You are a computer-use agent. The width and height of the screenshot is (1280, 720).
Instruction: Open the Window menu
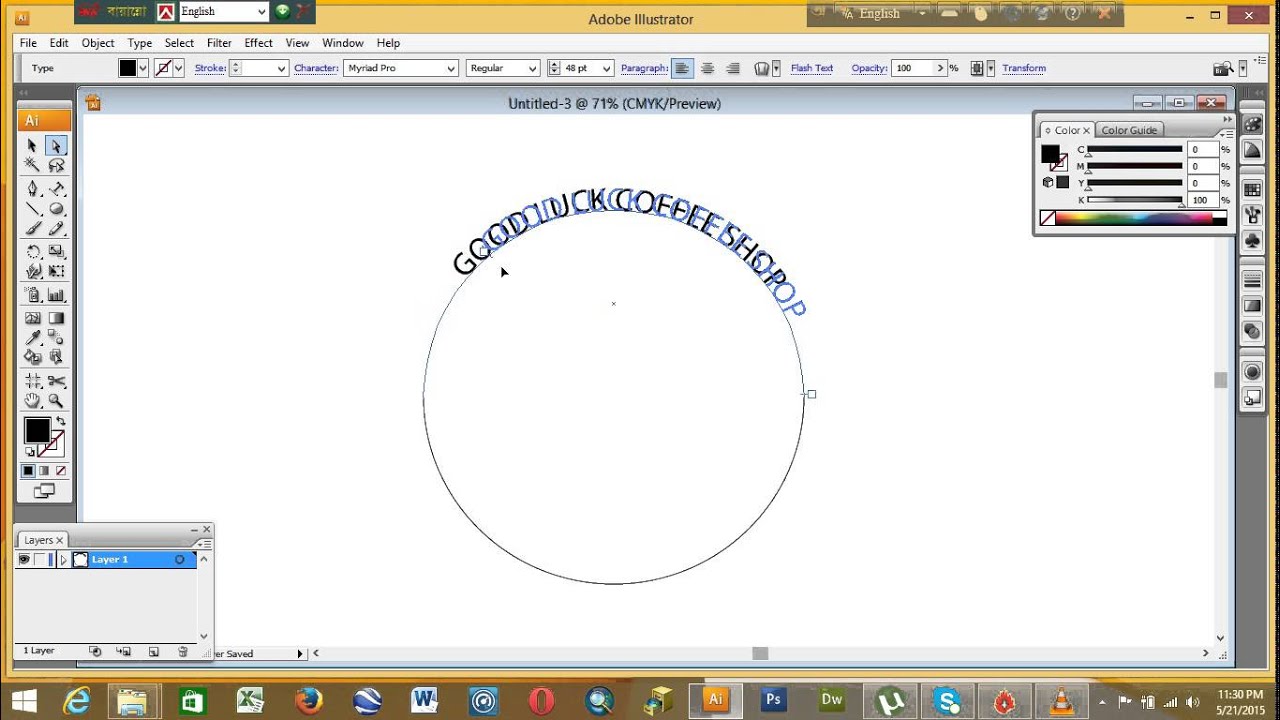click(342, 43)
